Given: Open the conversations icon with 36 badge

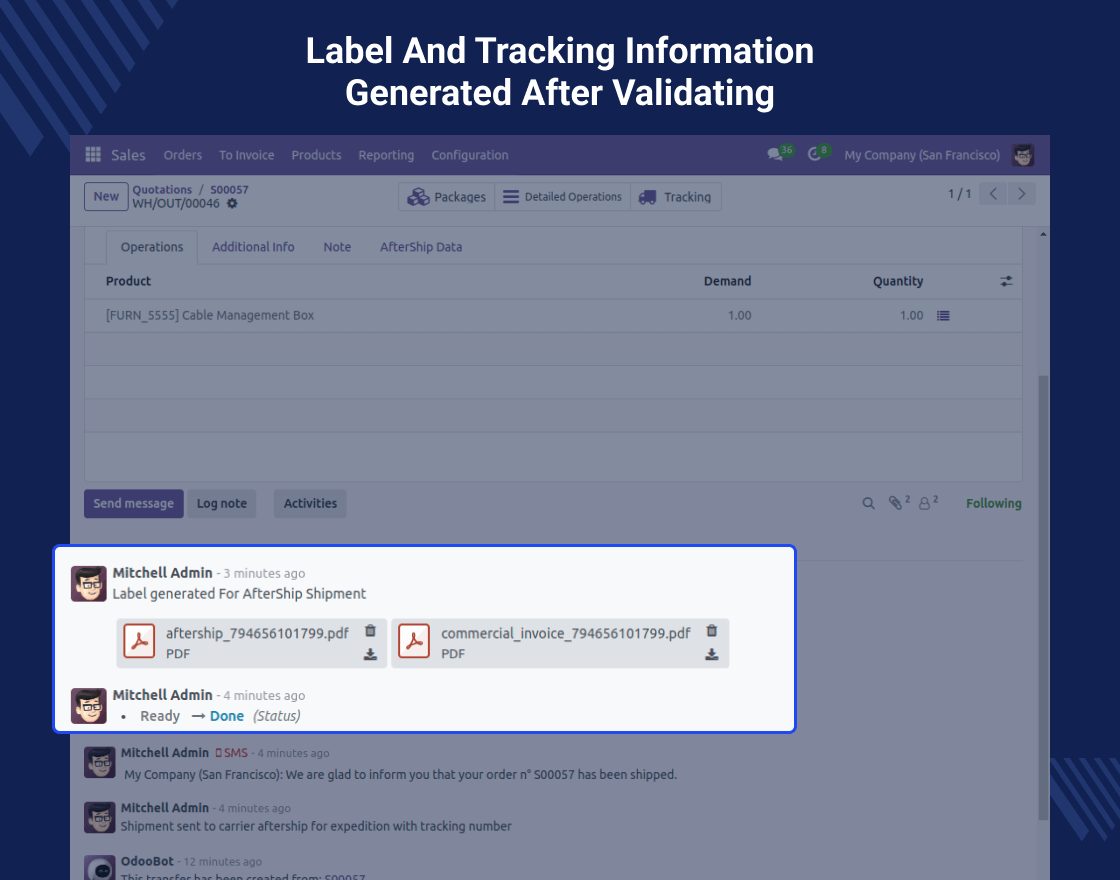Looking at the screenshot, I should click(775, 154).
